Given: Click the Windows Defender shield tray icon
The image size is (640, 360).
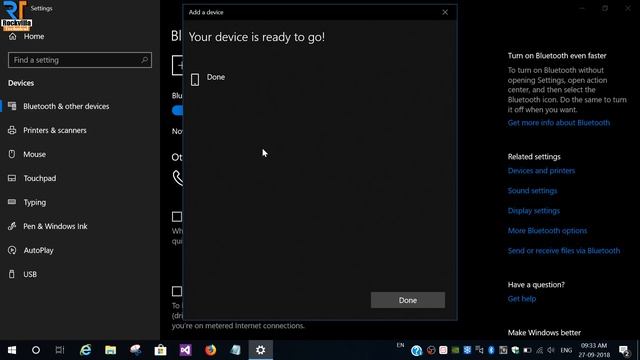Looking at the screenshot, I should click(x=516, y=350).
